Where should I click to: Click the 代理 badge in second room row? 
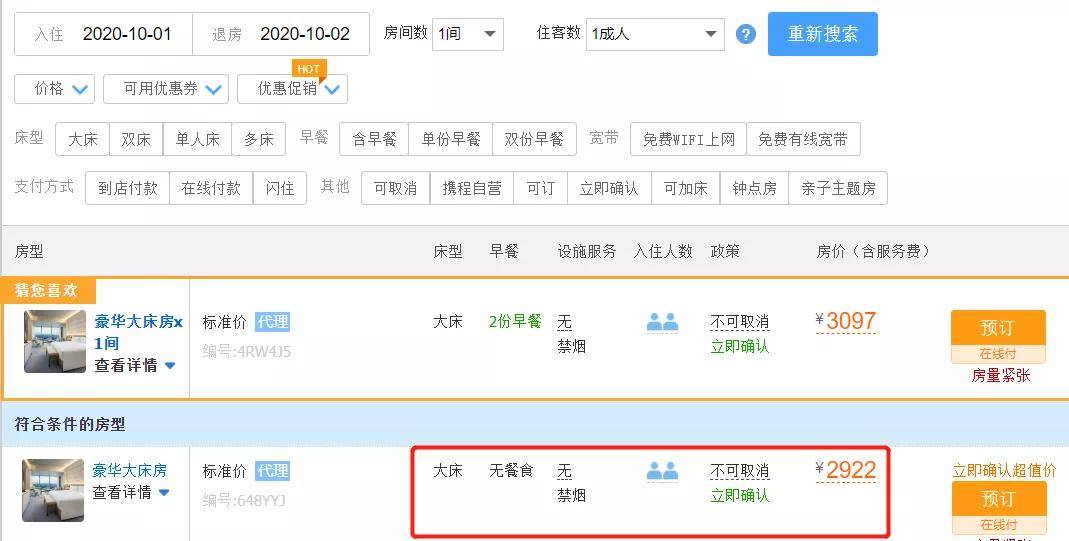[272, 471]
